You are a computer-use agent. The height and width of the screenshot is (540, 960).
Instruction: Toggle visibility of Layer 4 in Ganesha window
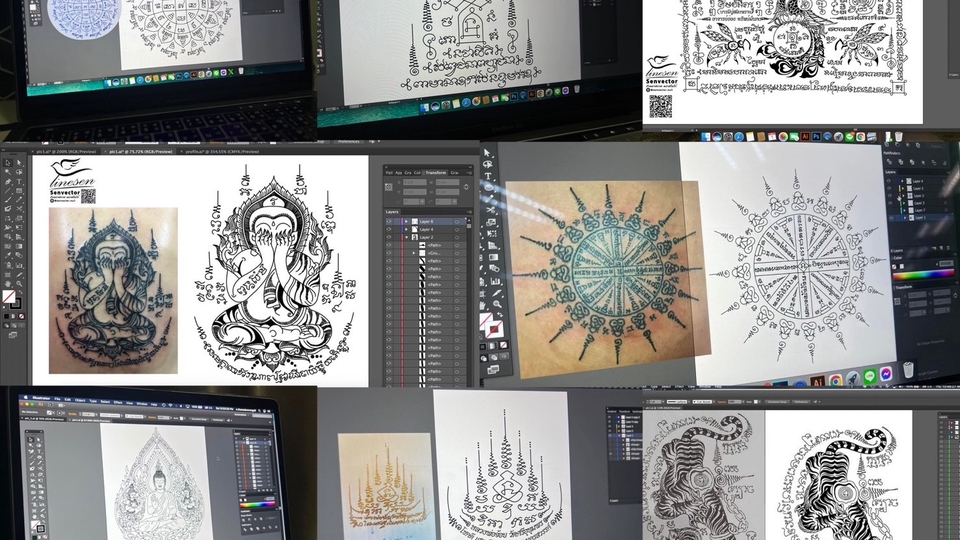click(x=389, y=230)
